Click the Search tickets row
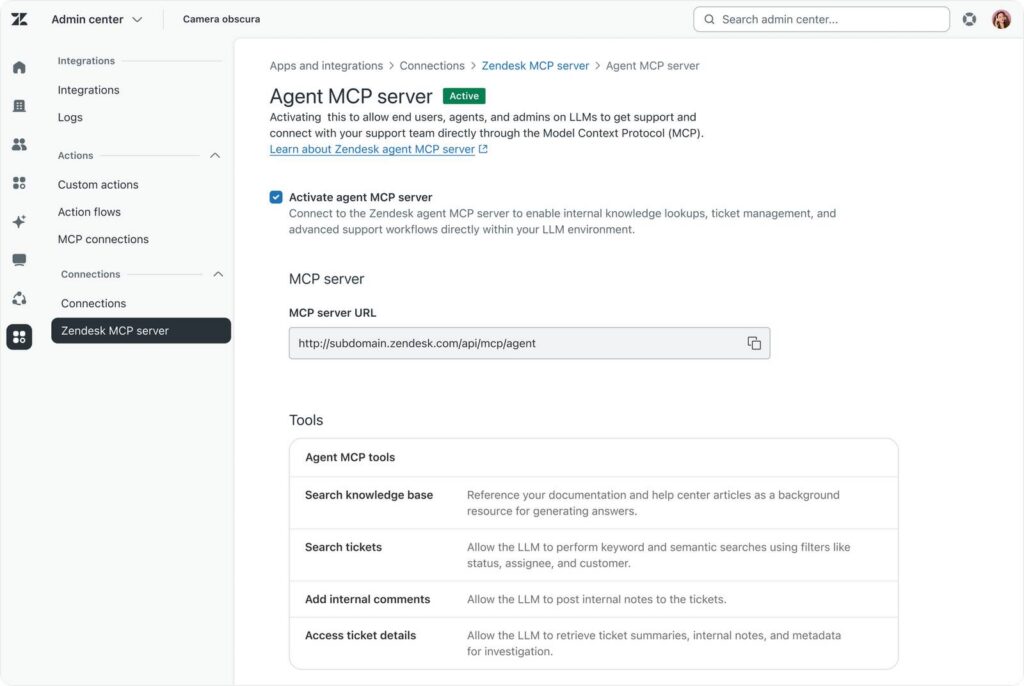1024x686 pixels. [x=594, y=555]
